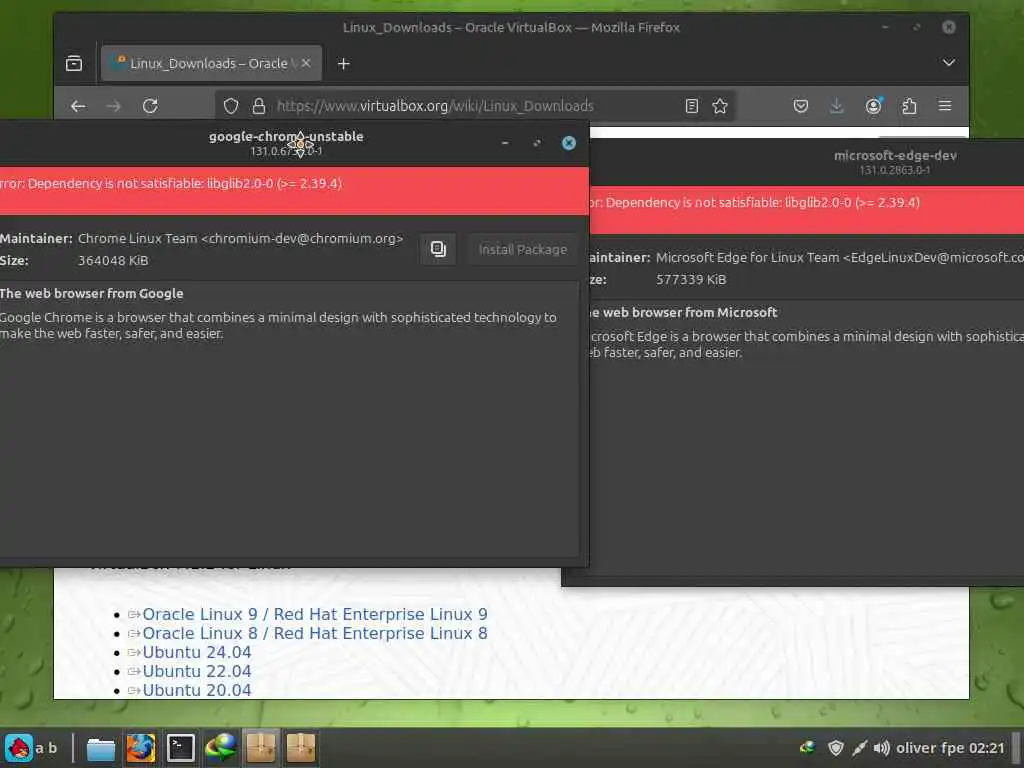Image resolution: width=1024 pixels, height=768 pixels.
Task: Open Firefox downloads panel
Action: tap(837, 106)
